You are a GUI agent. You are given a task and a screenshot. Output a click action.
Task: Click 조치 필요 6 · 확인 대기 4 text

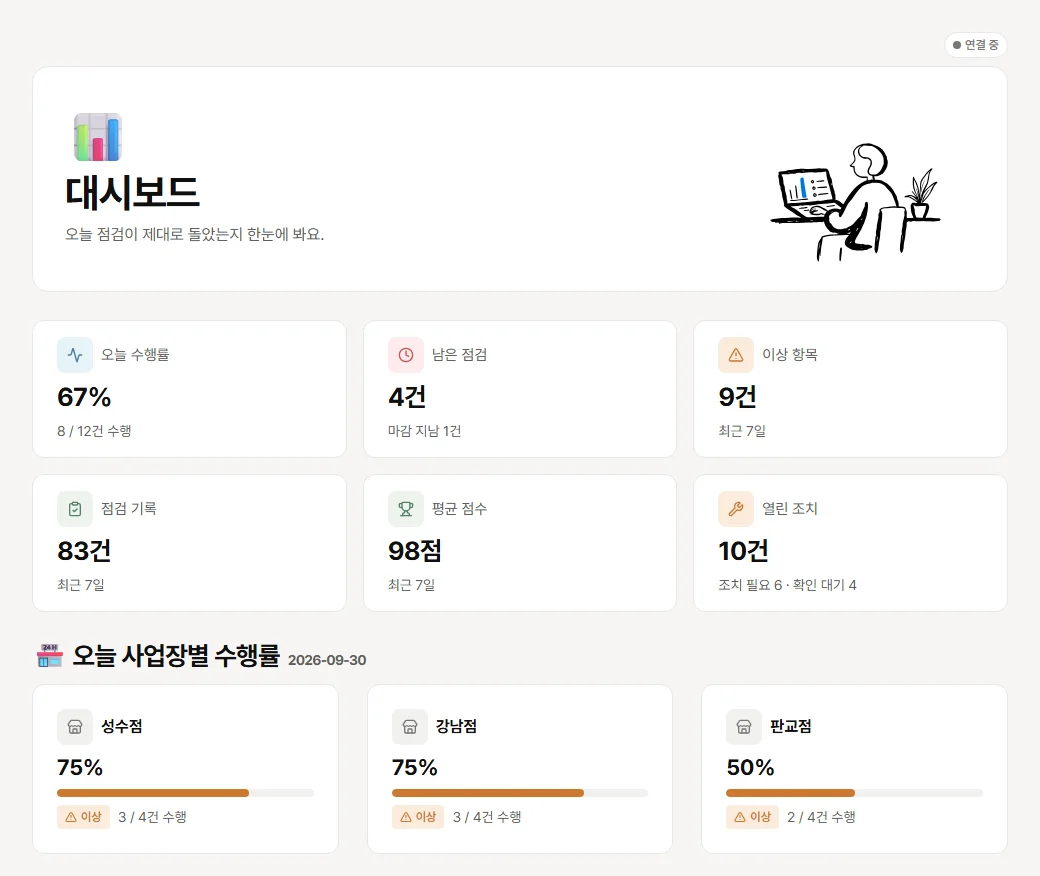click(787, 585)
